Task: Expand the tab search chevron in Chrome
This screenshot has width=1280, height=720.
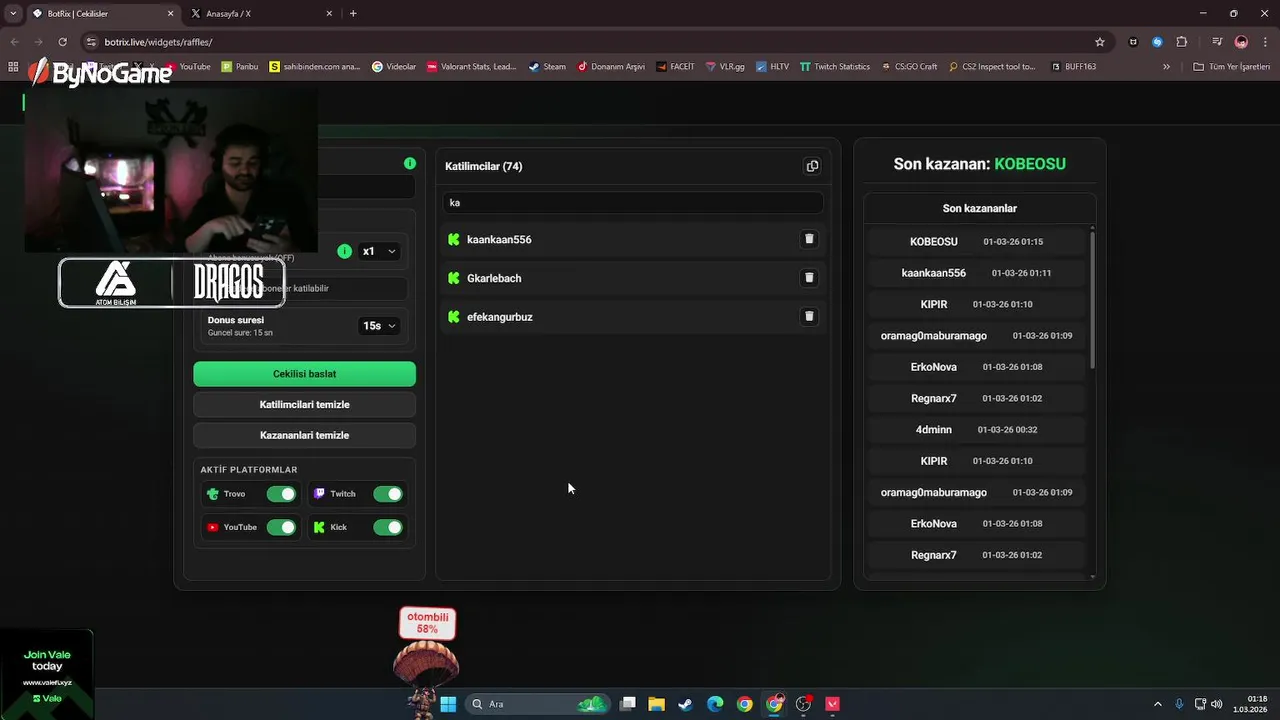Action: click(x=13, y=13)
